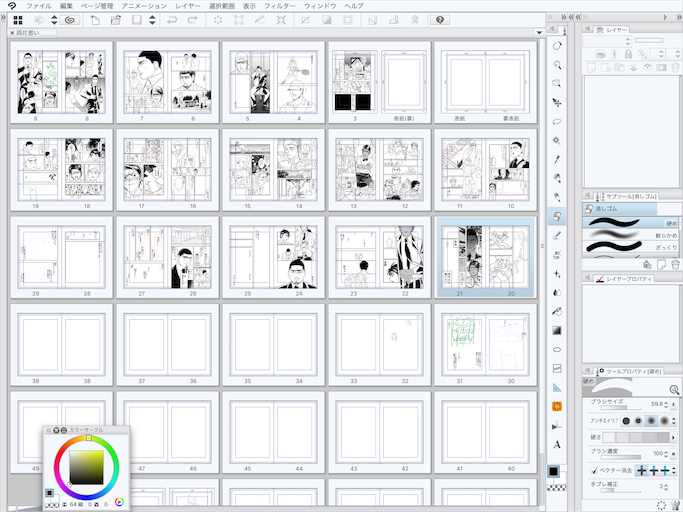Select the Zoom magnifier tool
Viewport: 683px width, 512px height.
point(557,65)
